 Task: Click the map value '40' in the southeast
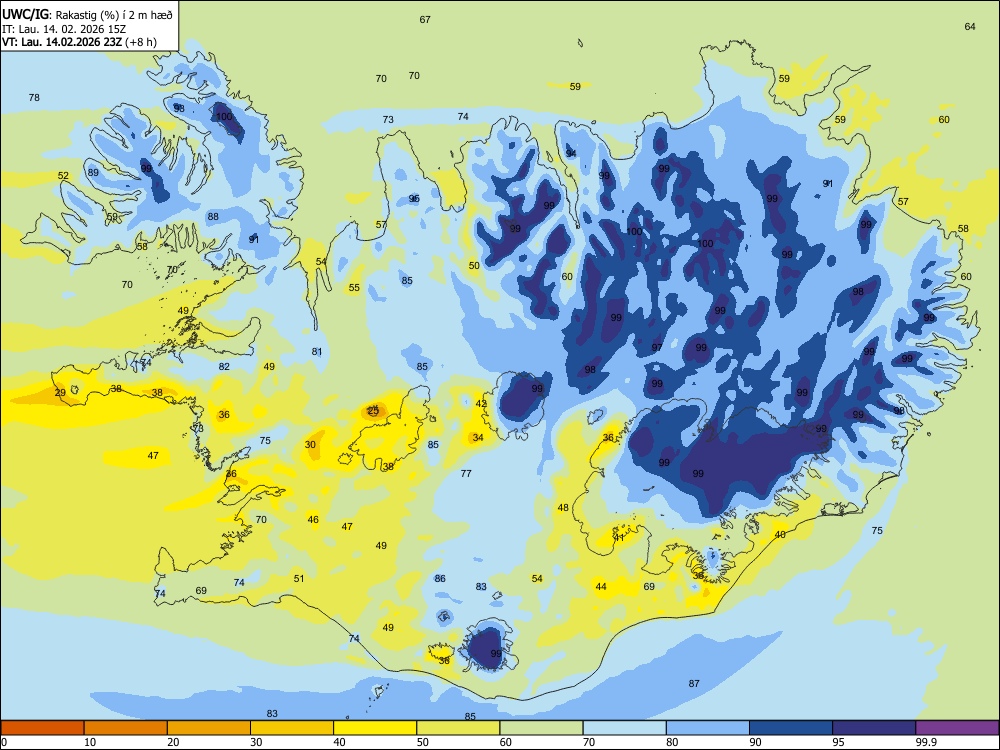(781, 535)
